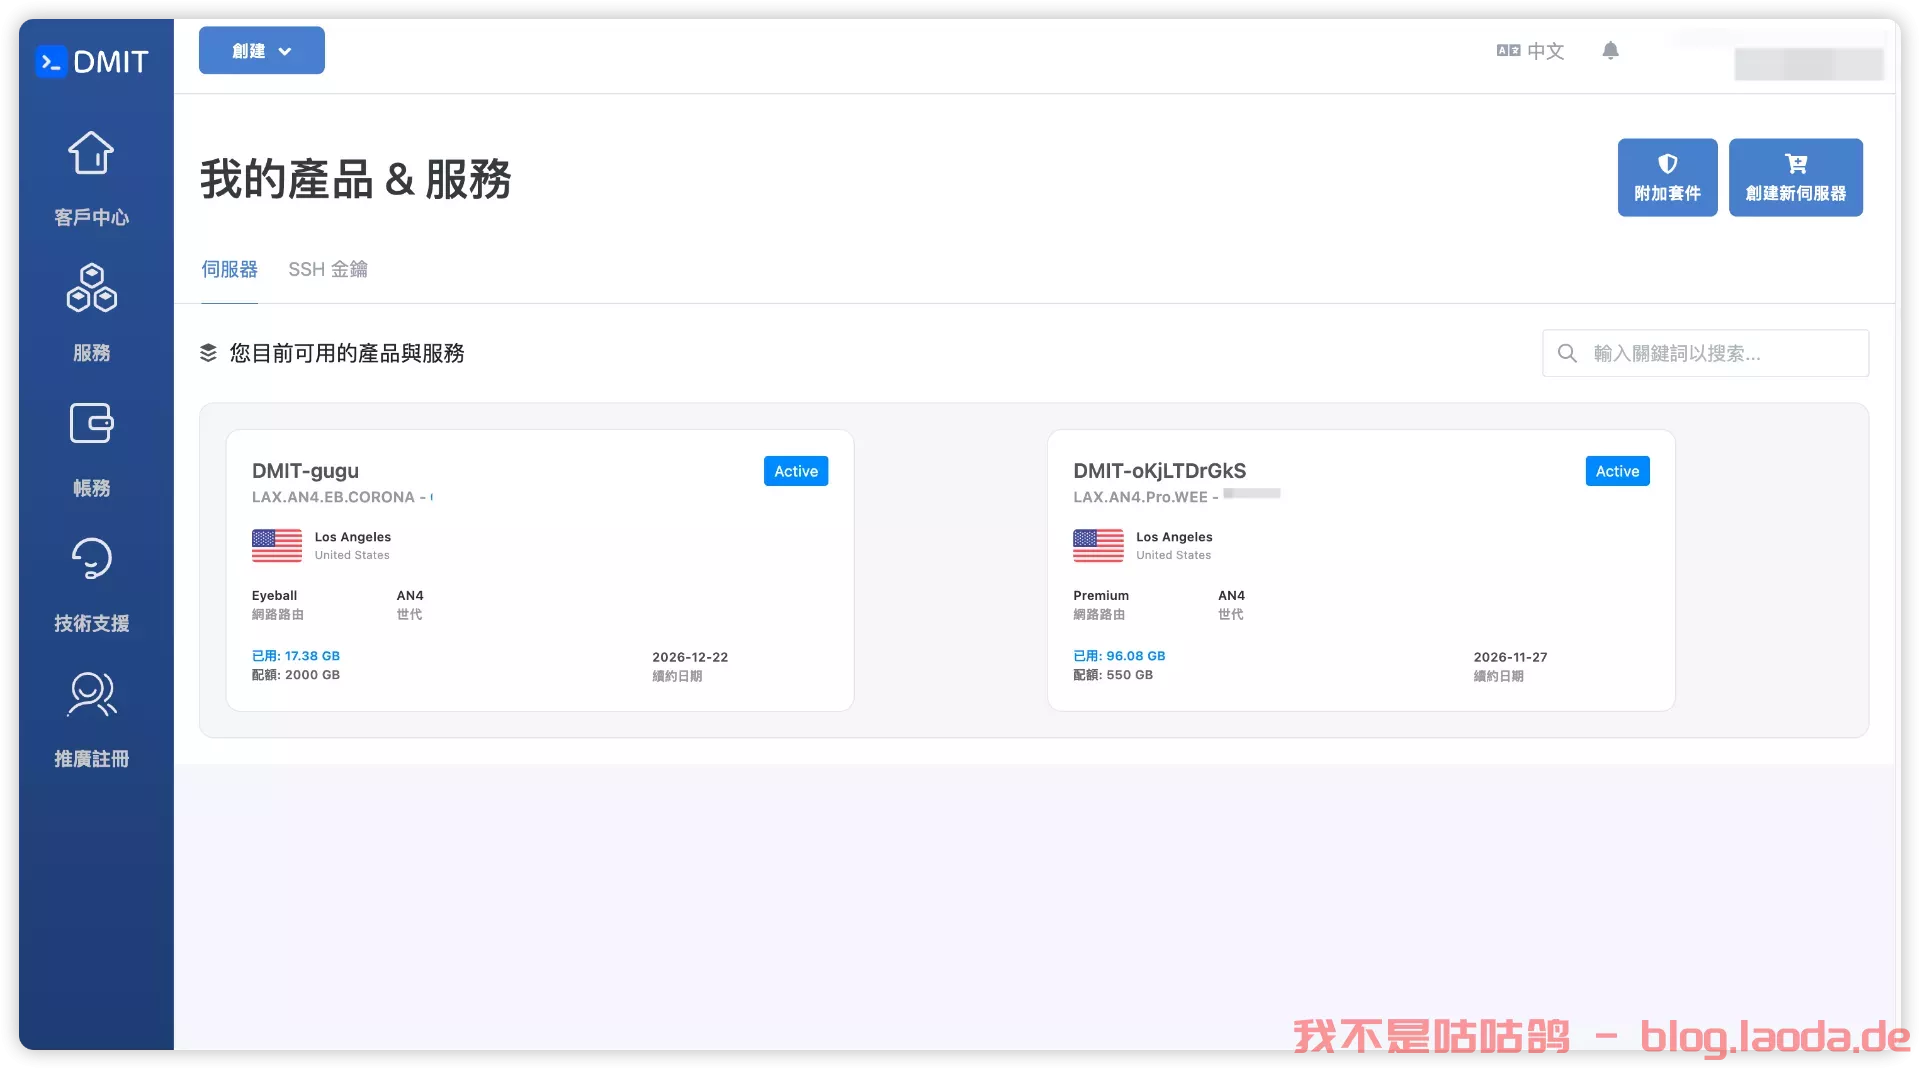Open the 推廣註冊 referral icon
The width and height of the screenshot is (1920, 1068).
point(91,694)
